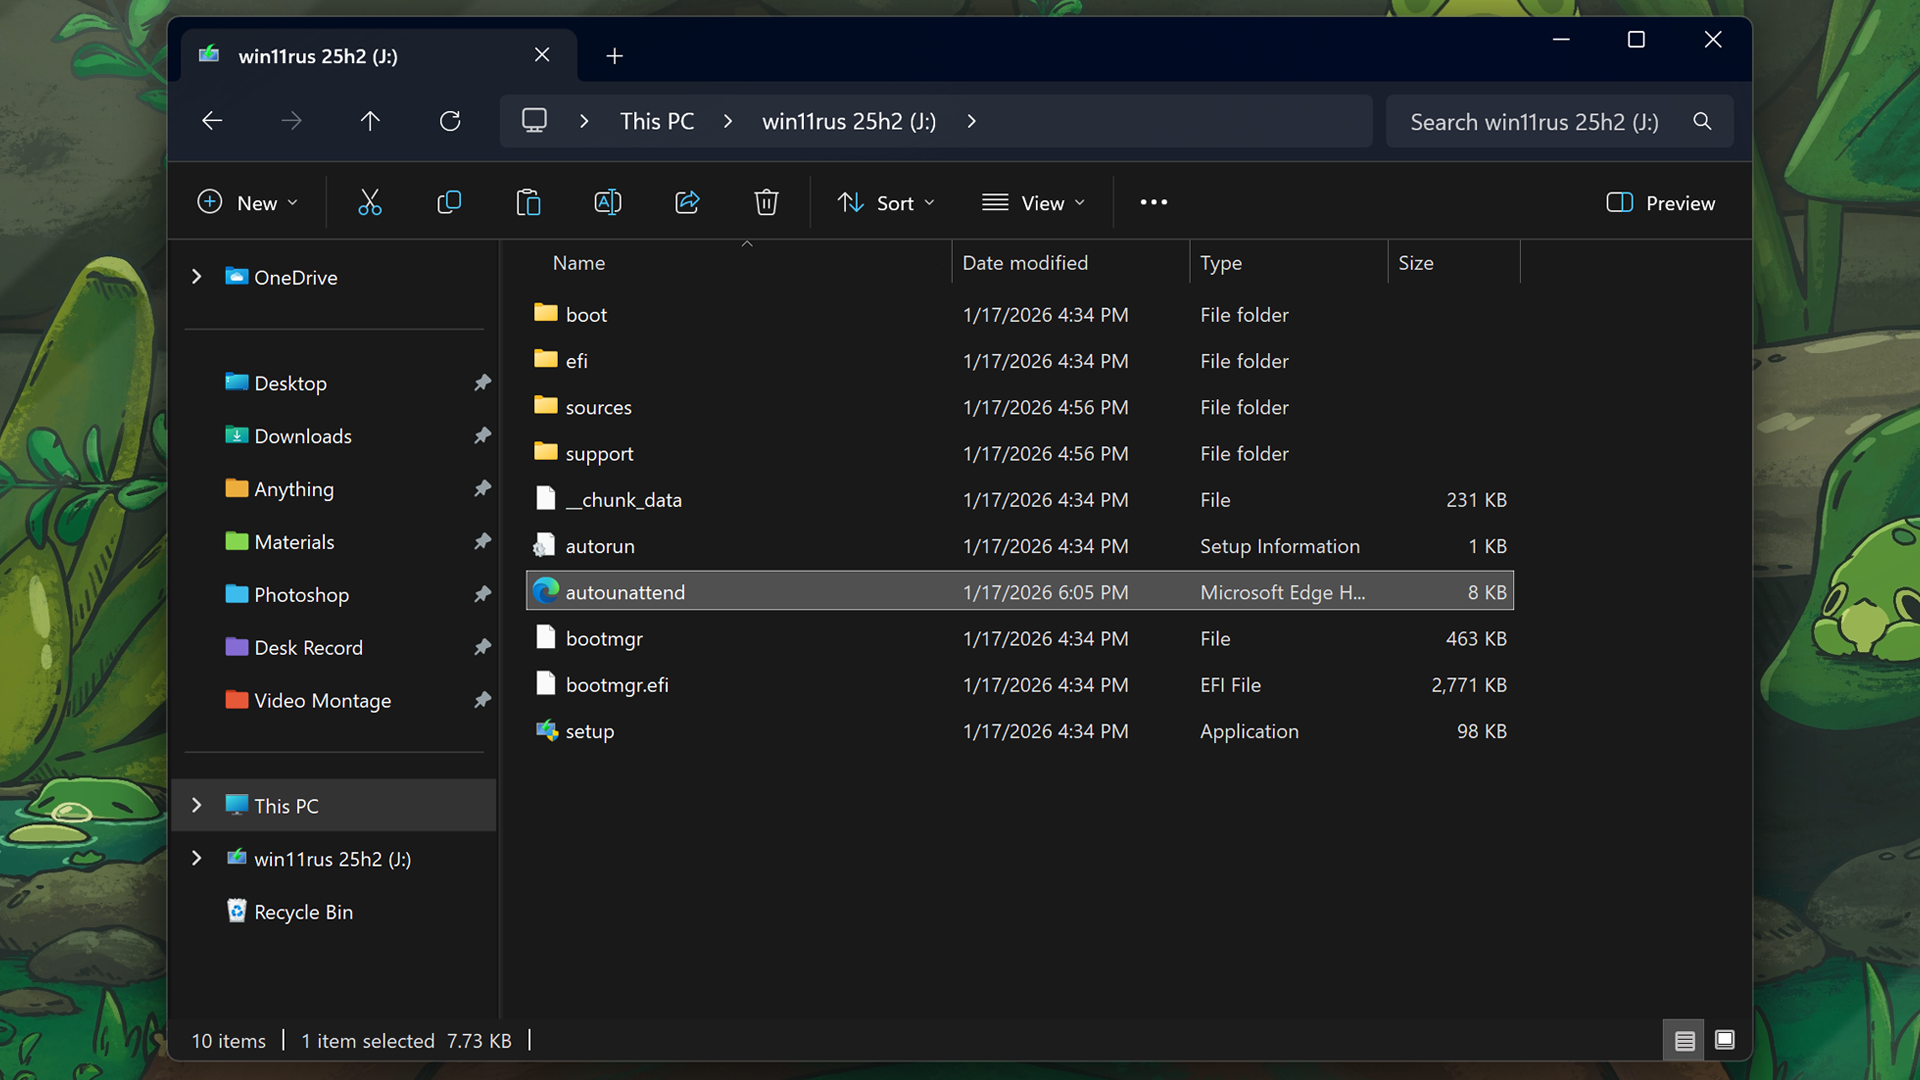
Task: Click the Share icon in toolbar
Action: point(687,203)
